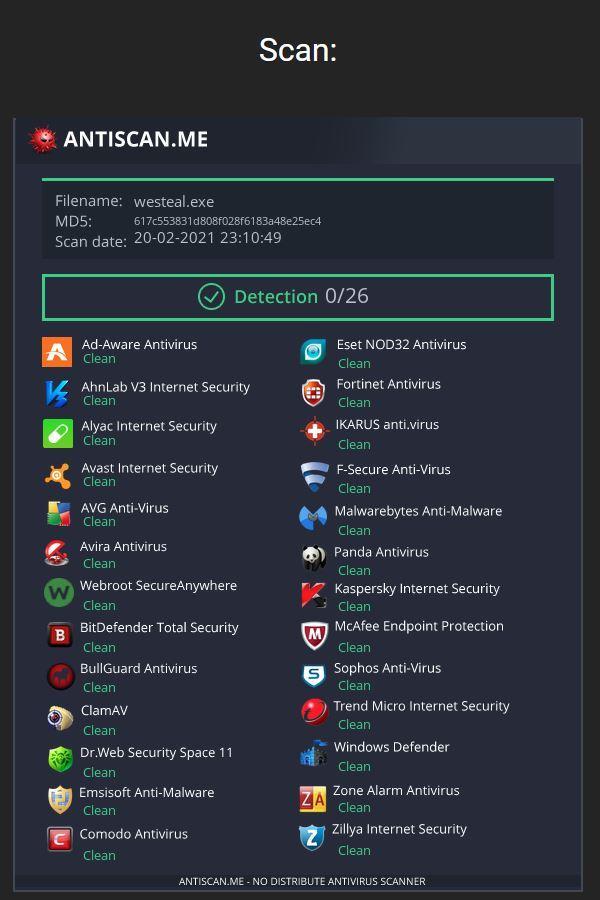Click the scan date 20-02-2021 23:10:49

(x=208, y=238)
